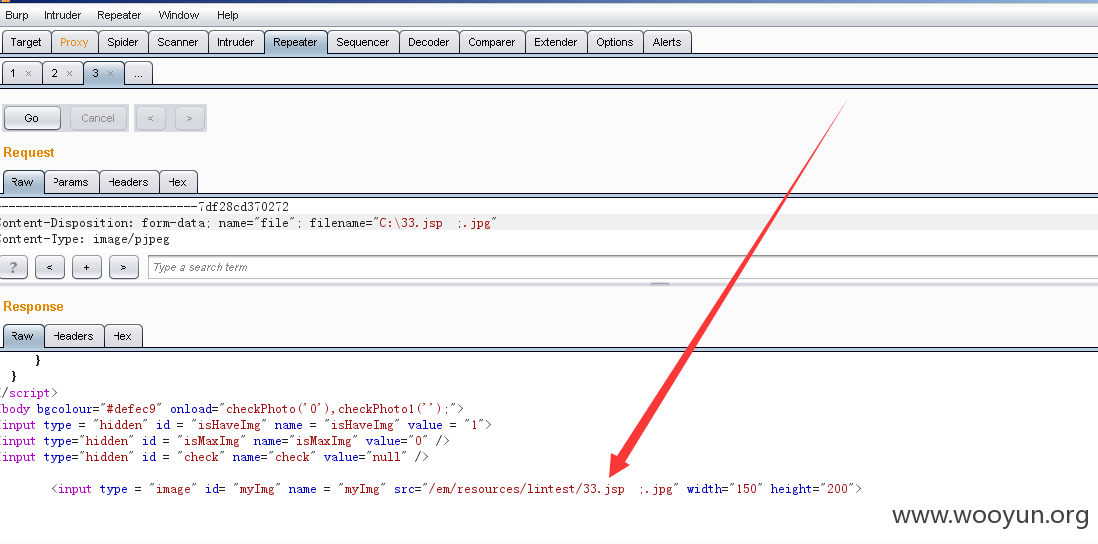Click the closing /script tag line
The image size is (1098, 544).
[x=29, y=393]
